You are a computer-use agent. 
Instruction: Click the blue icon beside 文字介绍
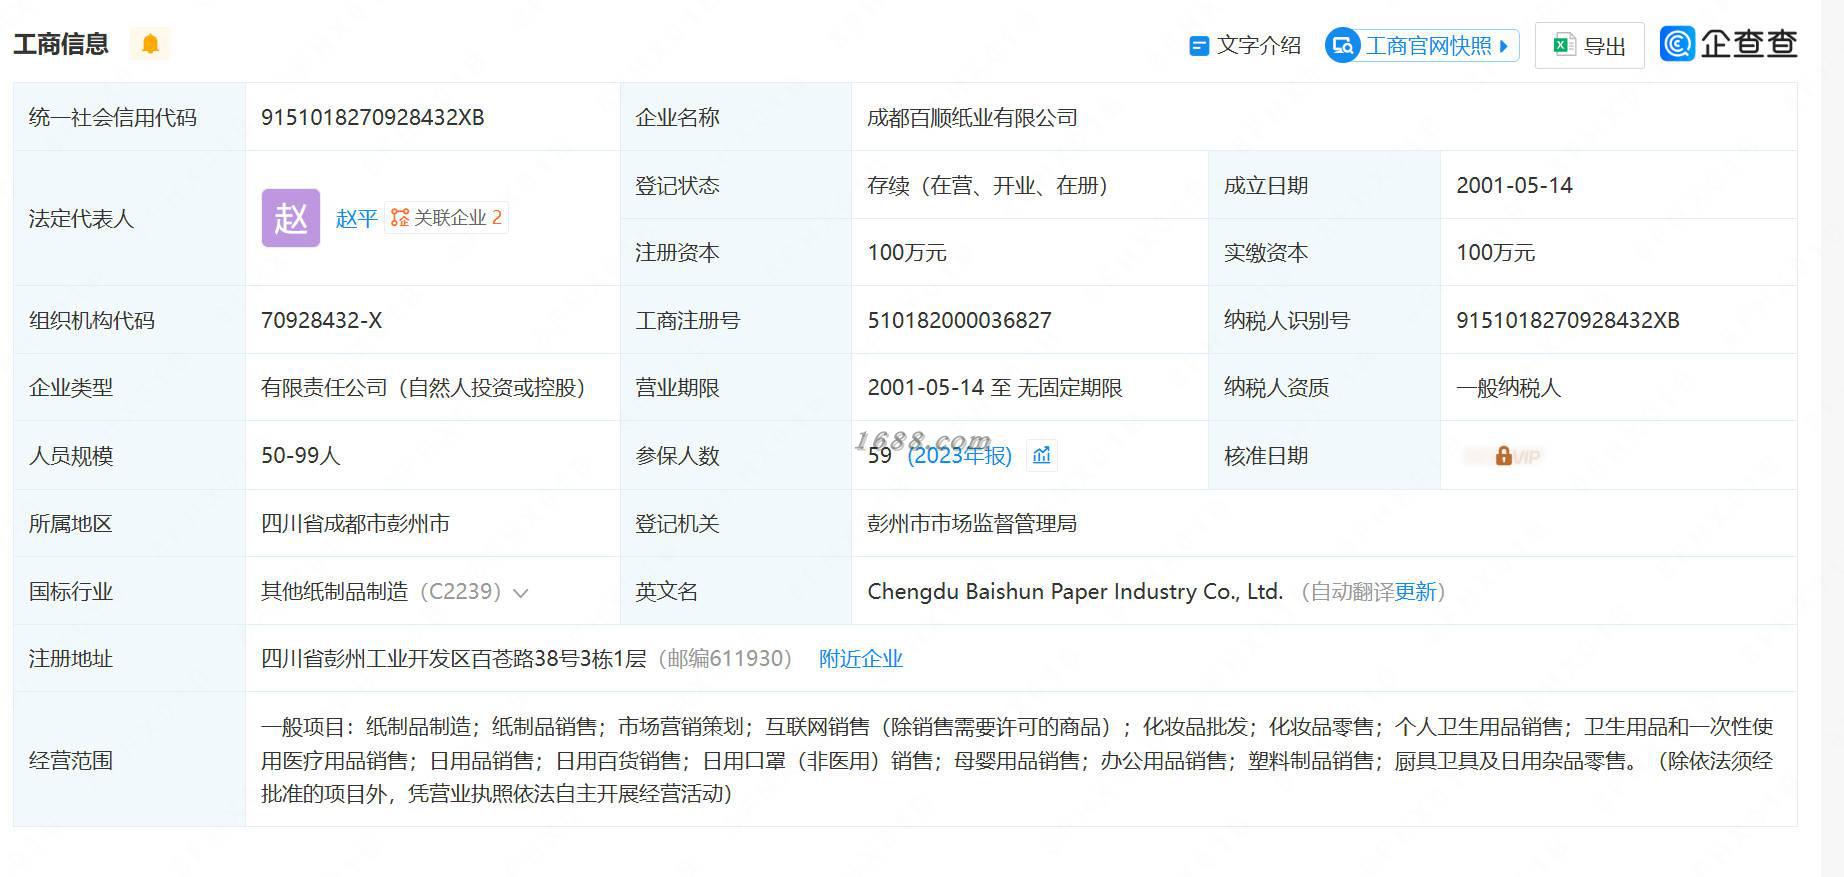[1198, 46]
